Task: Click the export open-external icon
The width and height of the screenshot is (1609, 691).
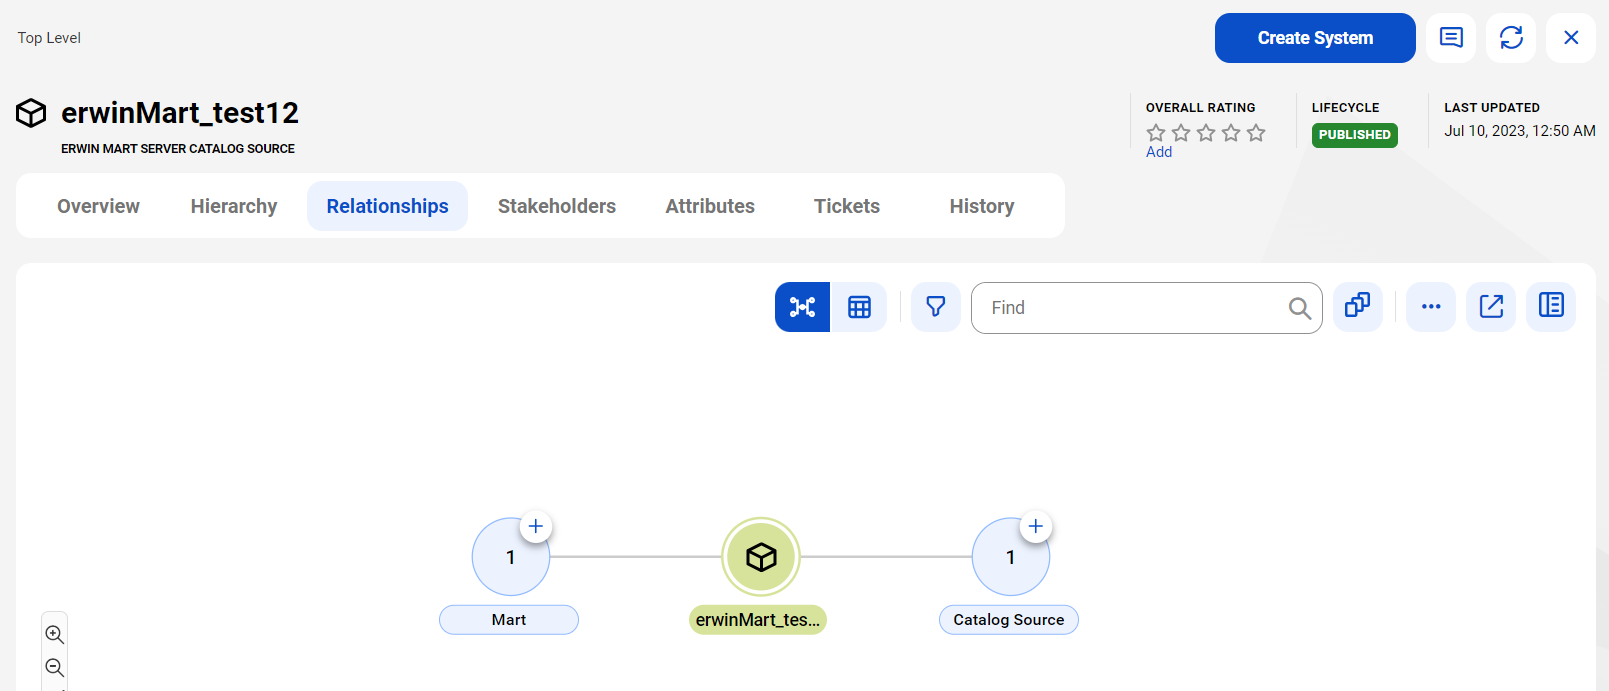Action: click(x=1491, y=307)
